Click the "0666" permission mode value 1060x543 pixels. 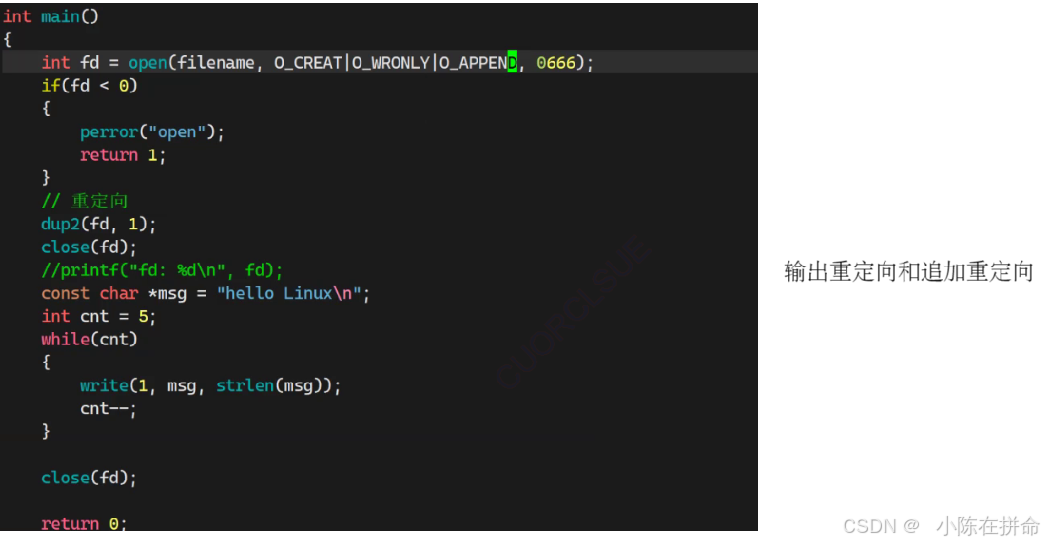pyautogui.click(x=556, y=63)
